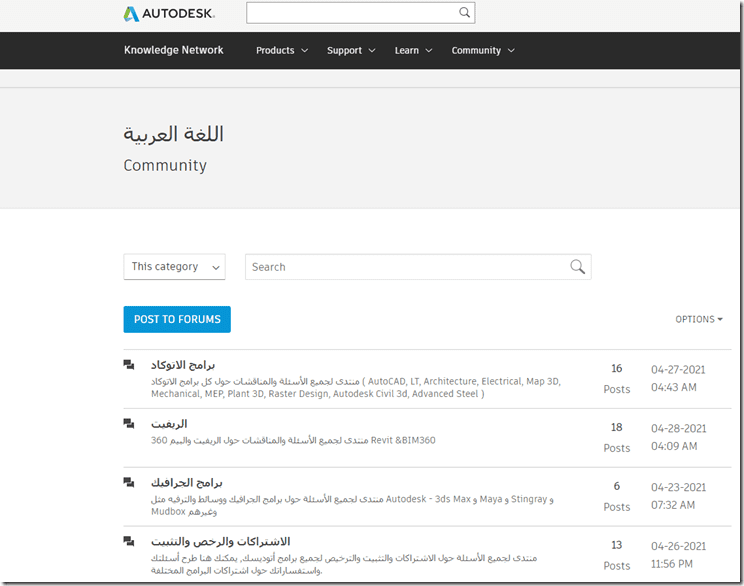744x586 pixels.
Task: Click the top Autodesk search input field
Action: point(351,13)
